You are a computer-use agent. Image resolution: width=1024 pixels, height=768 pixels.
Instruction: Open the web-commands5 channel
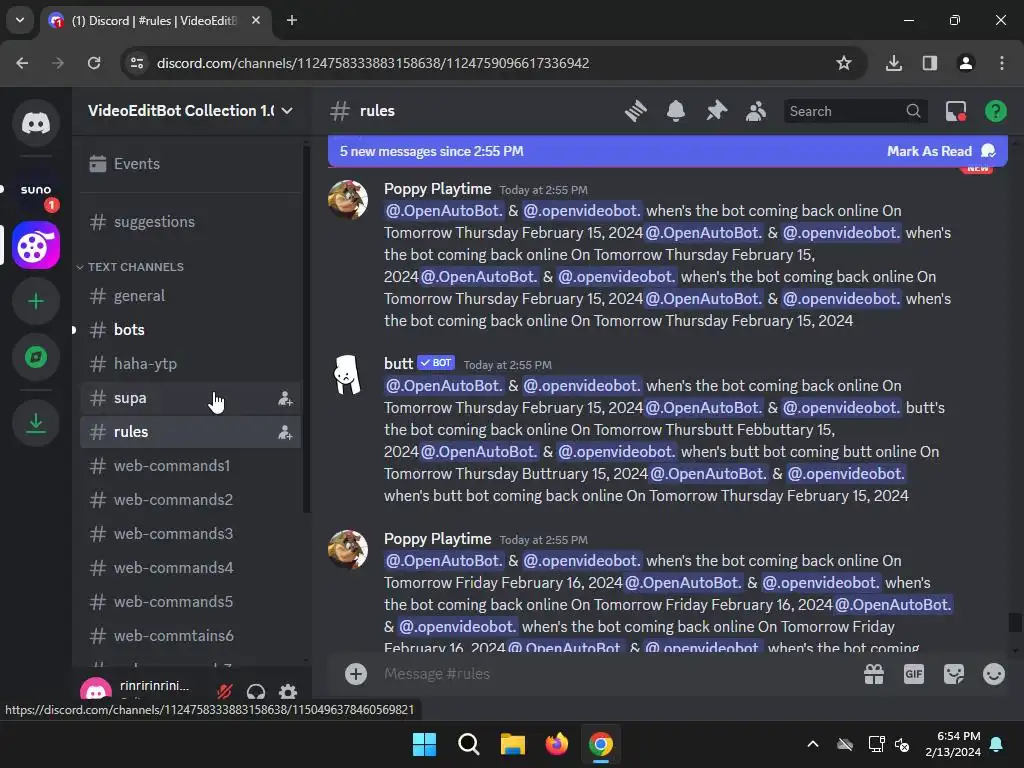pyautogui.click(x=191, y=601)
